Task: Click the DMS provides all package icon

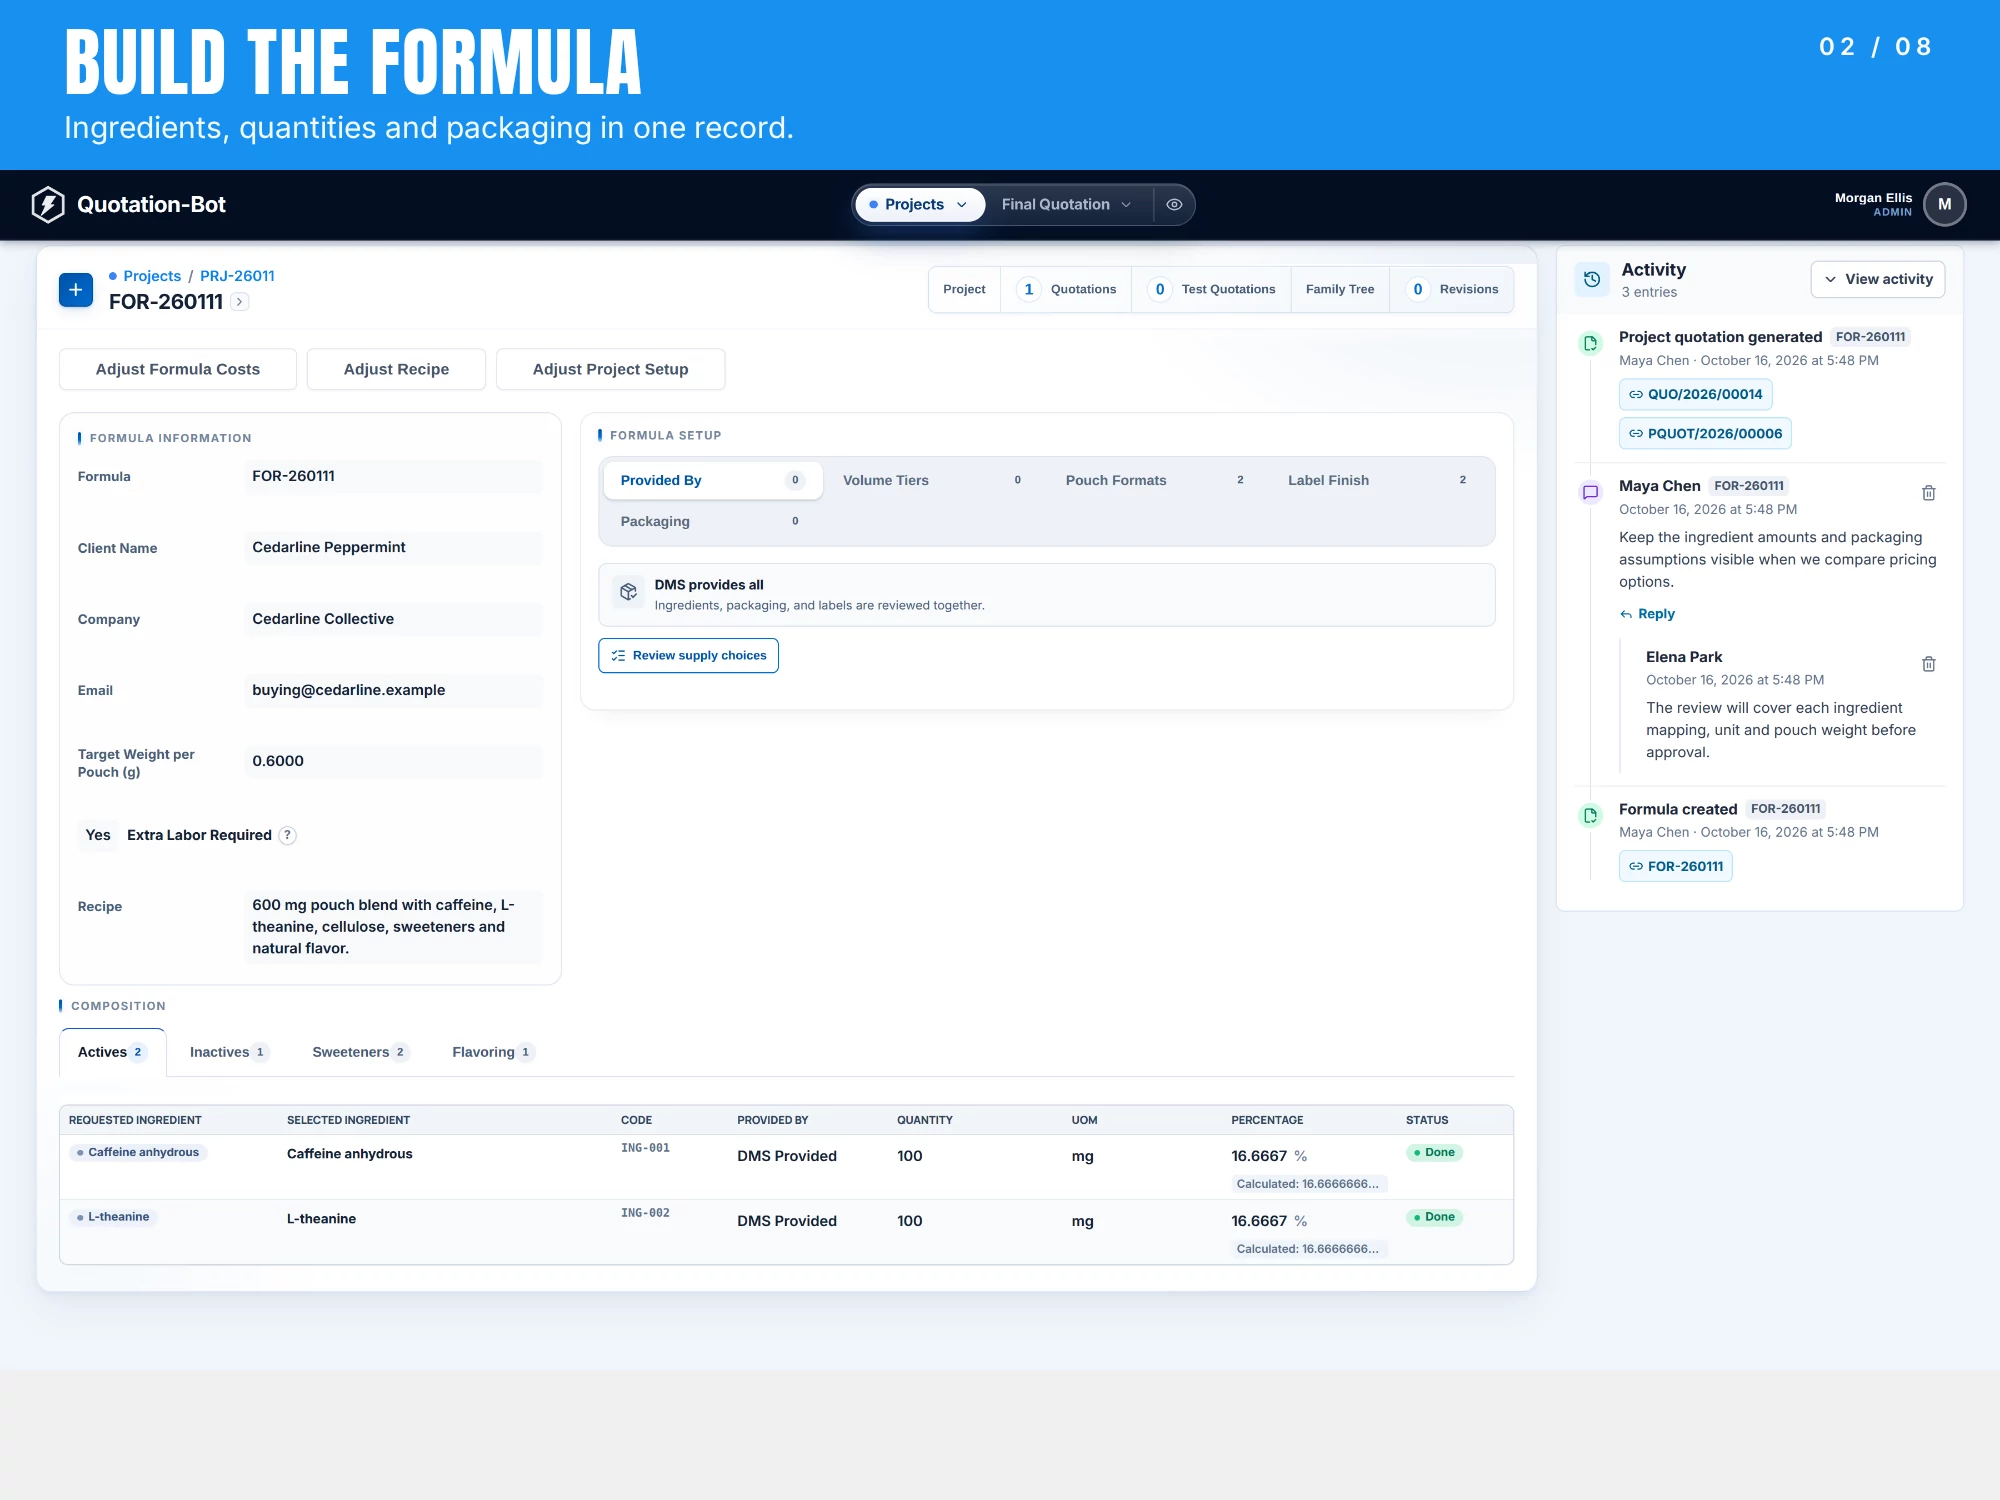Action: click(x=628, y=592)
